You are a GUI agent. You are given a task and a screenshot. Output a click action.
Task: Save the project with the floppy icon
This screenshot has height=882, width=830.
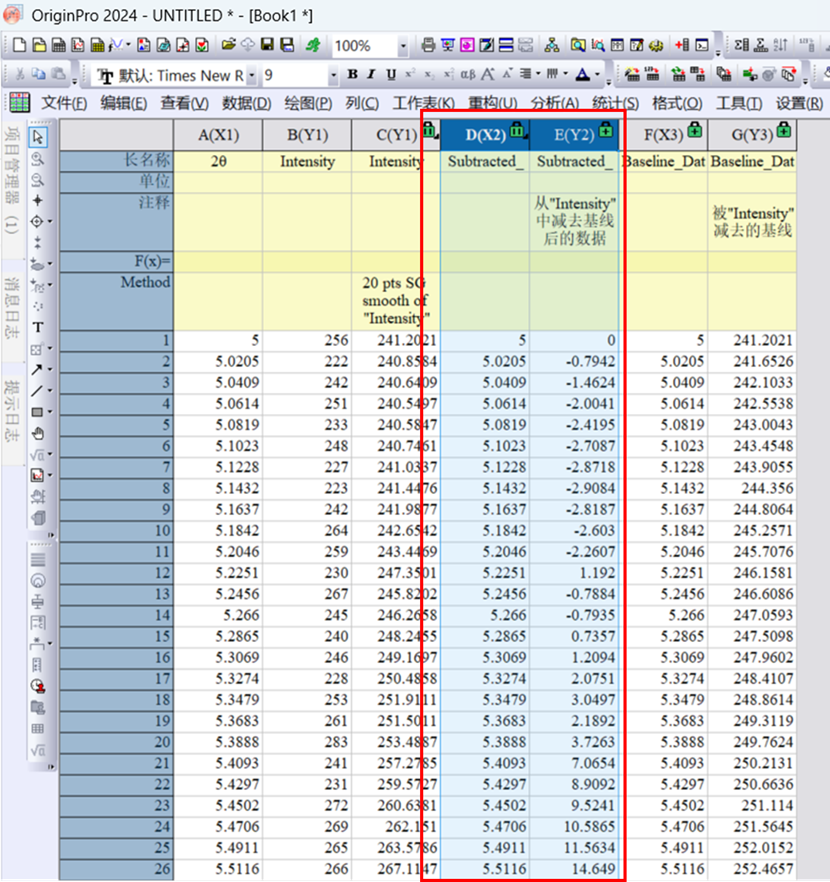tap(267, 44)
